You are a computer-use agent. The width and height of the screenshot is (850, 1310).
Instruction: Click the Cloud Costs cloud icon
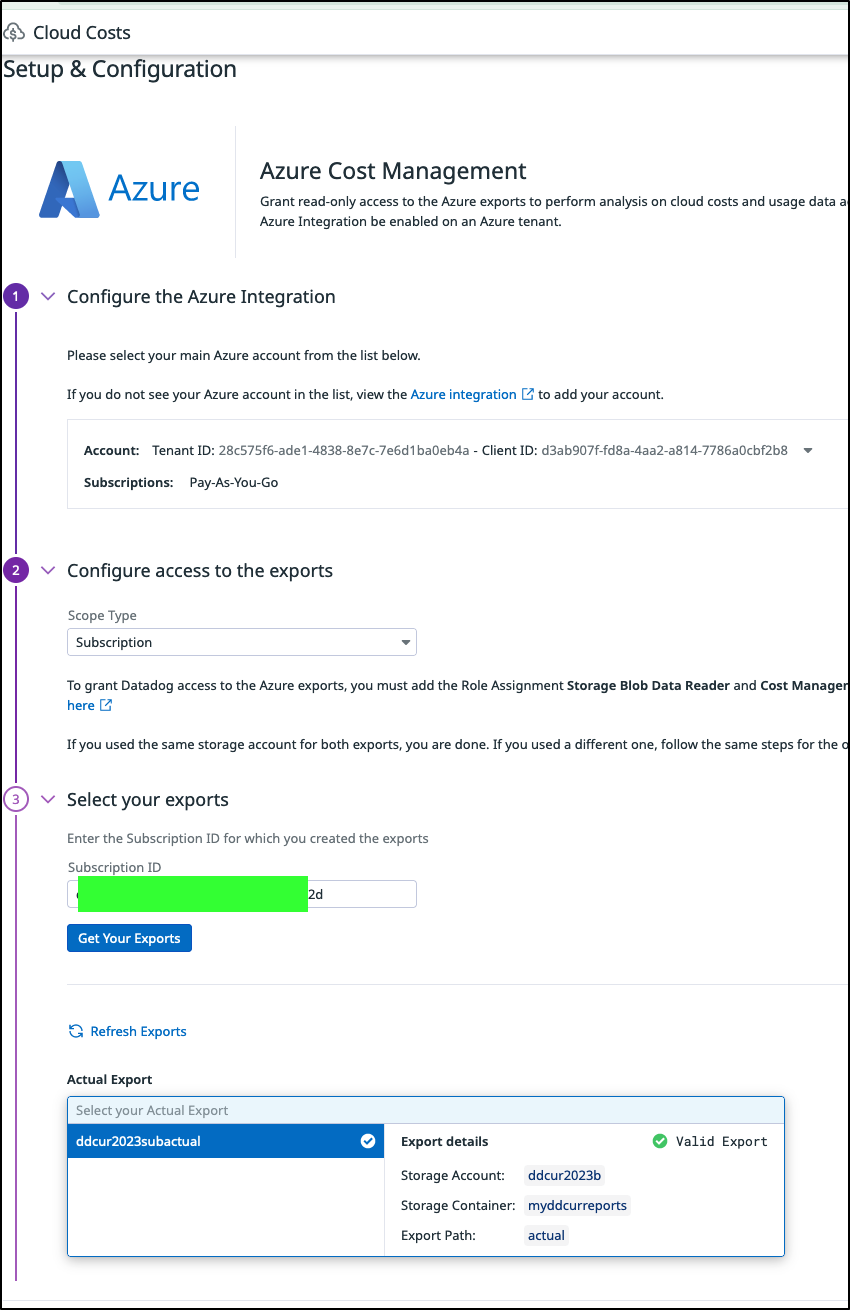[x=14, y=32]
